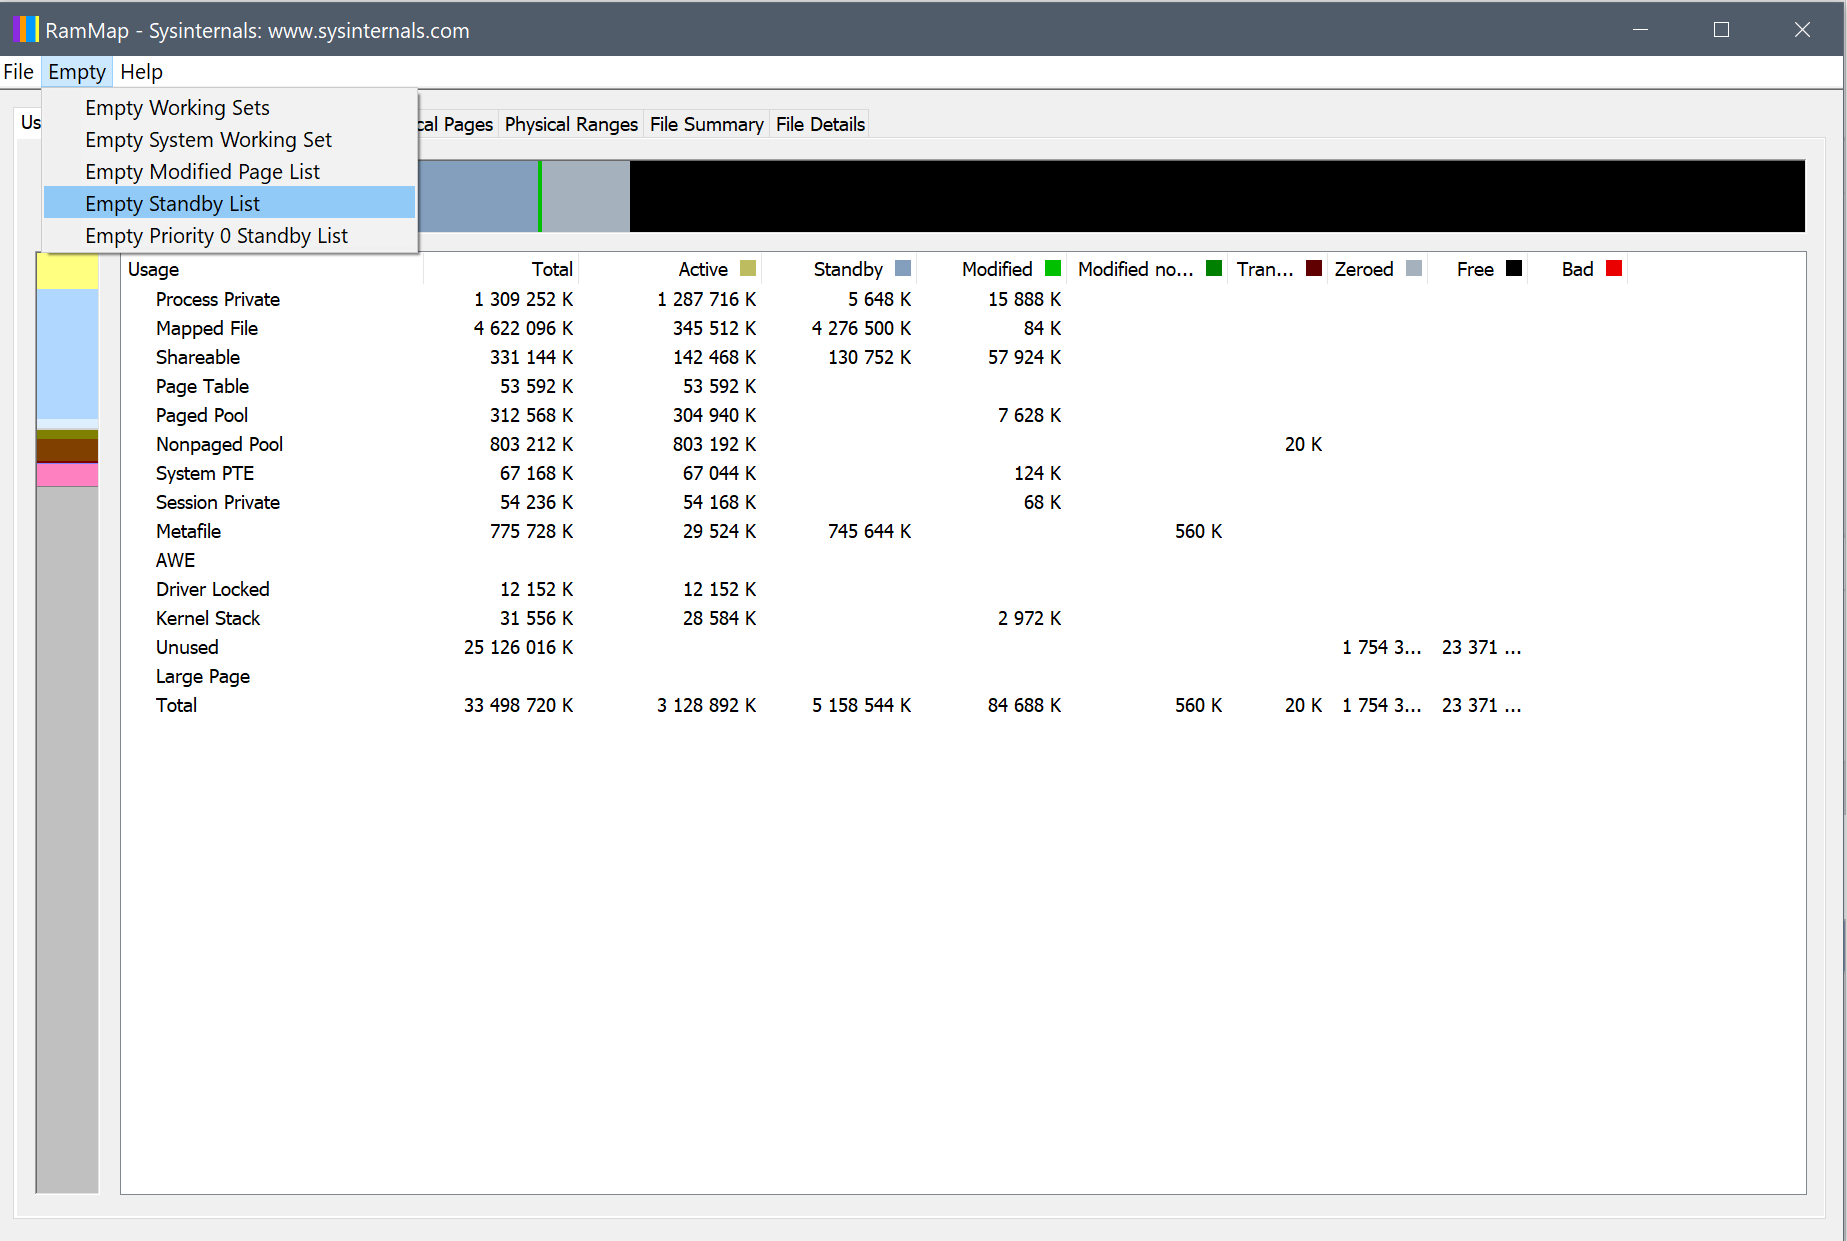Click the Unused total value 25 126 016 K
1847x1241 pixels.
click(518, 647)
